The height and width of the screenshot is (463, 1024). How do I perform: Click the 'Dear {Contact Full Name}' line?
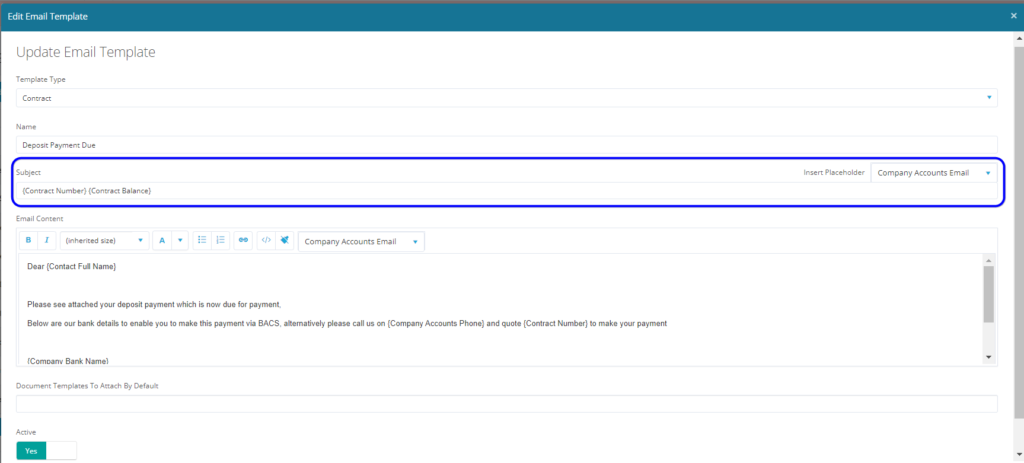point(72,266)
